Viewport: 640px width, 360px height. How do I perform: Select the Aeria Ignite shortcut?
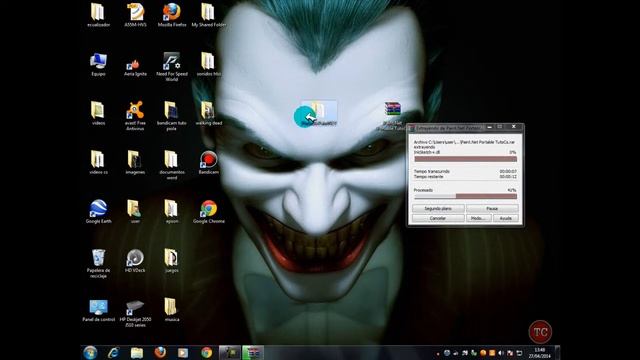pos(135,67)
